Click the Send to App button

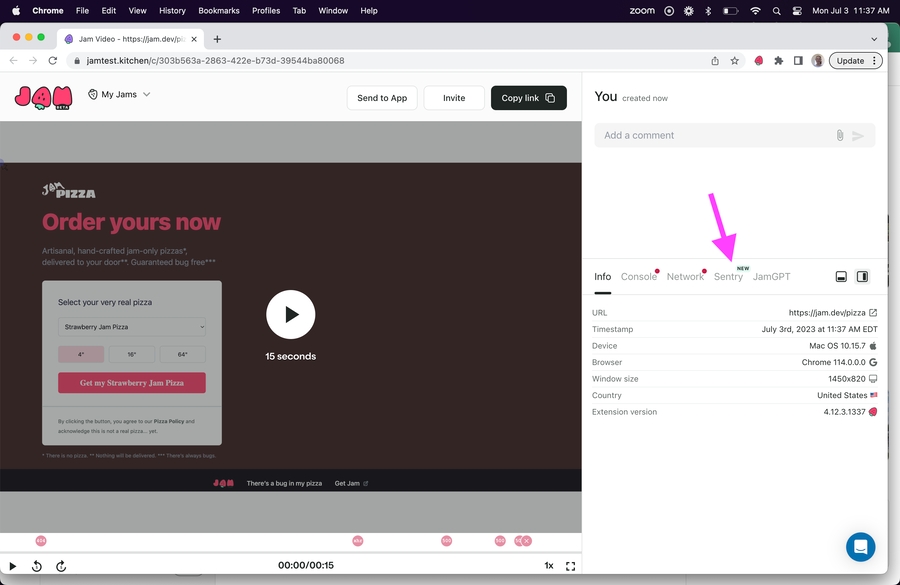[x=382, y=98]
